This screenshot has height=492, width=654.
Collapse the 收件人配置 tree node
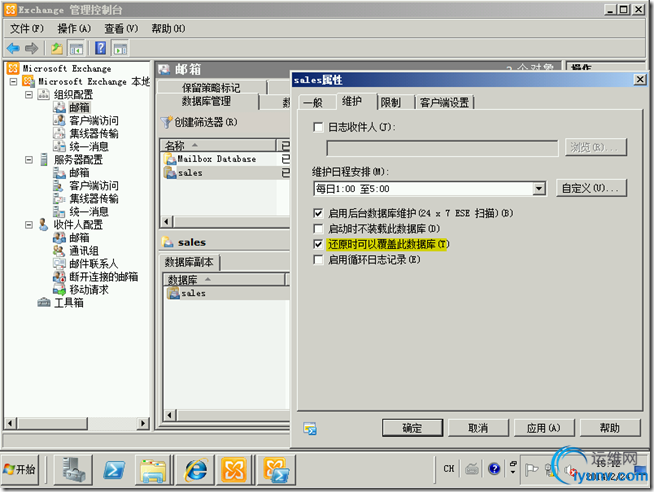point(29,225)
